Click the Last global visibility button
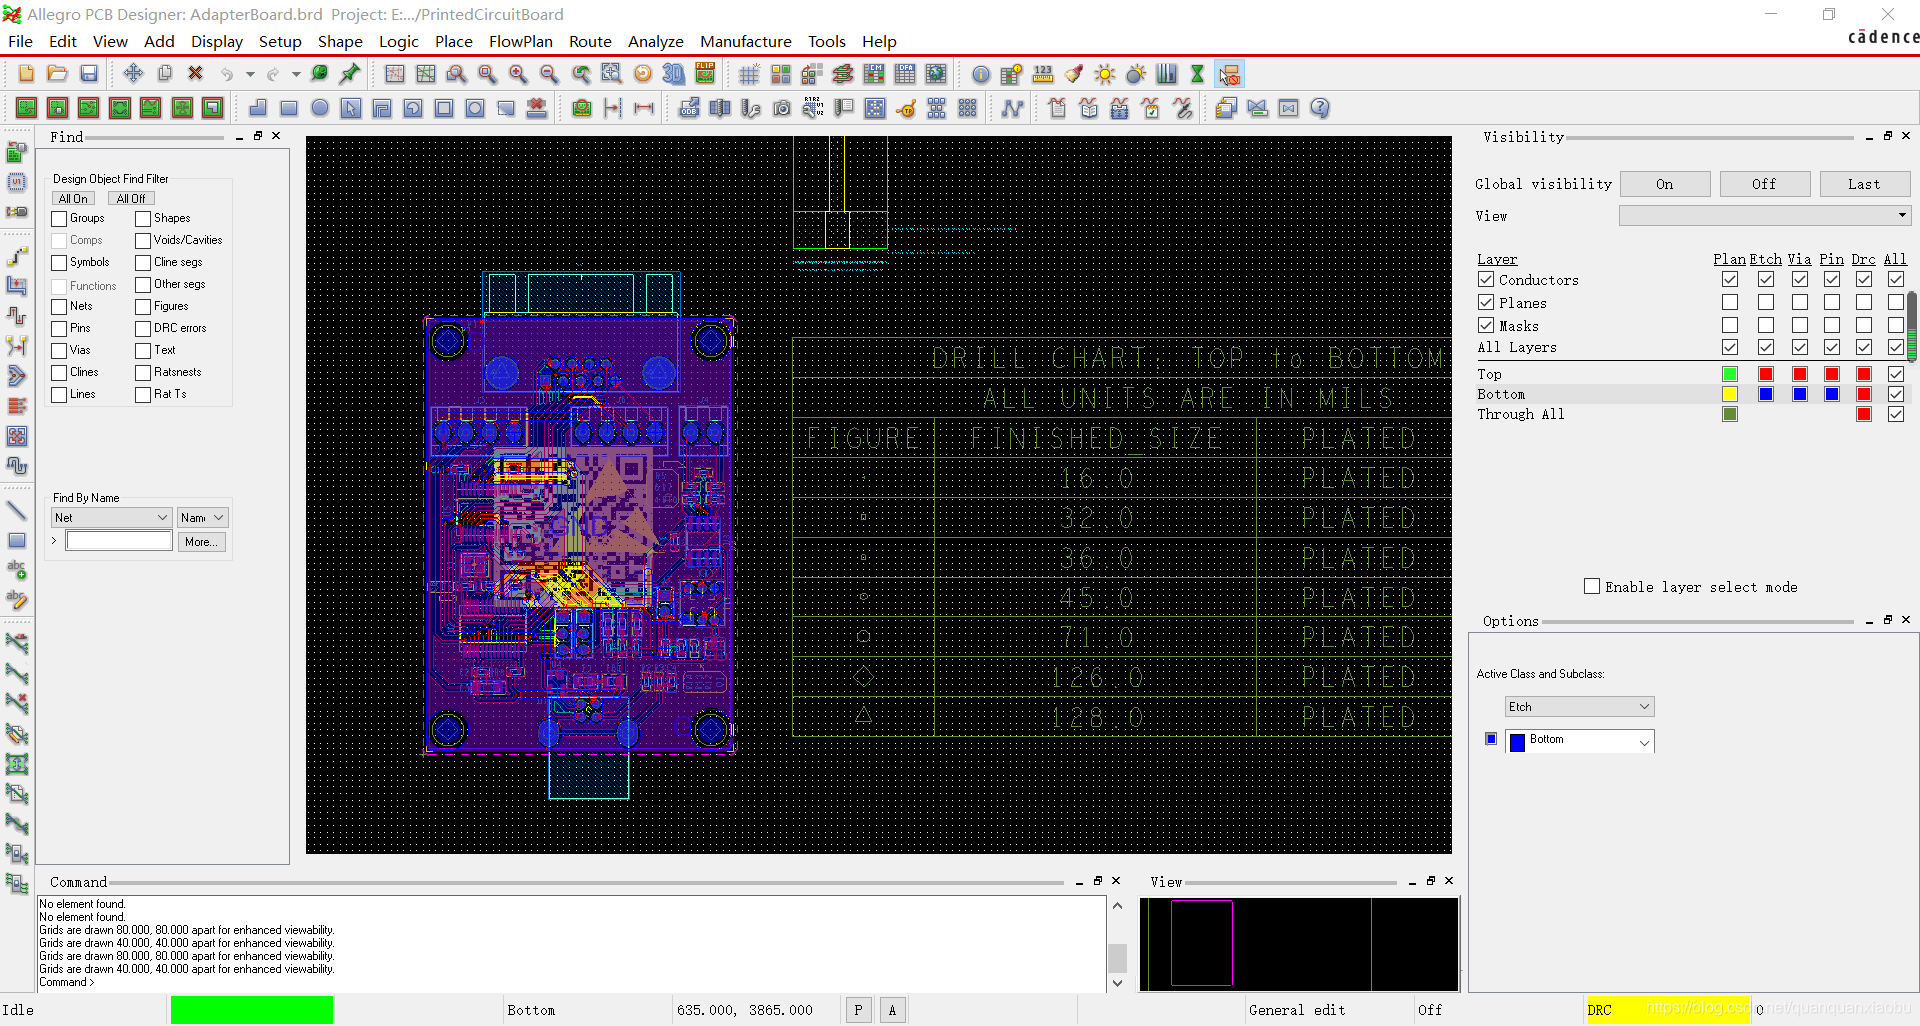The width and height of the screenshot is (1920, 1026). coord(1865,184)
